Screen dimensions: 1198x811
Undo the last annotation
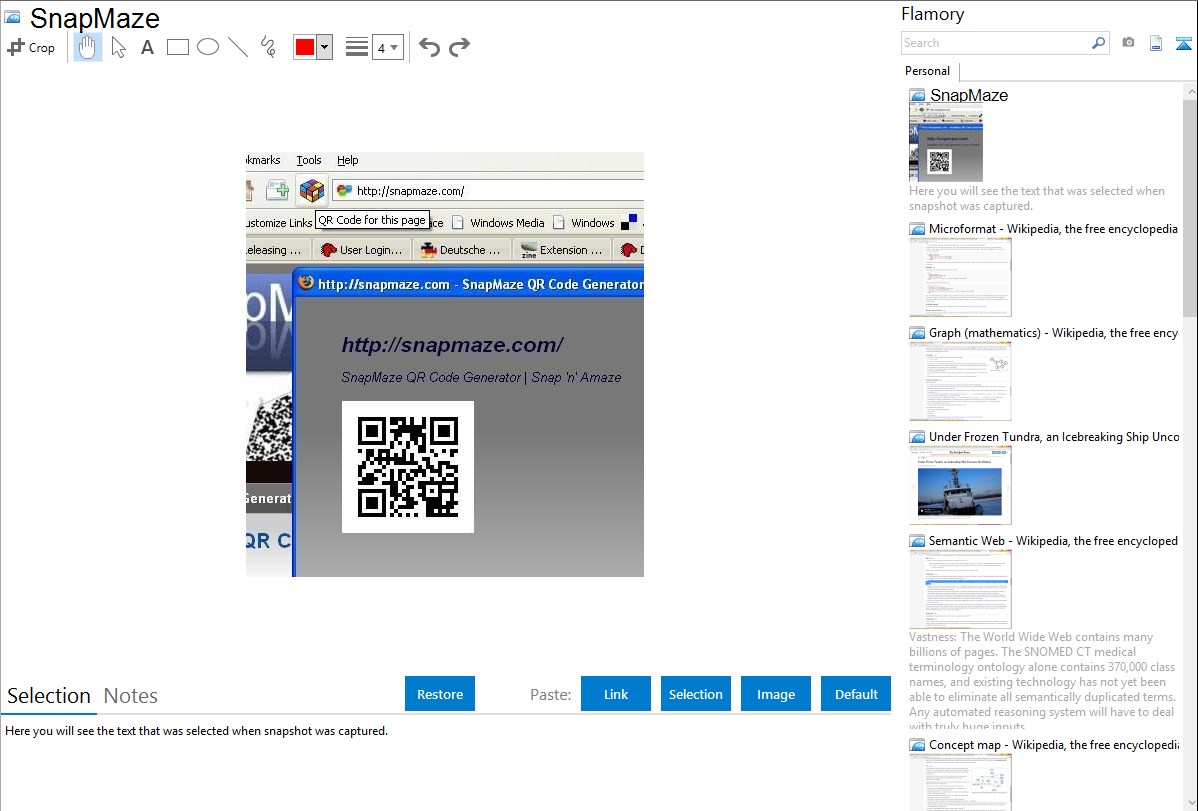tap(429, 47)
